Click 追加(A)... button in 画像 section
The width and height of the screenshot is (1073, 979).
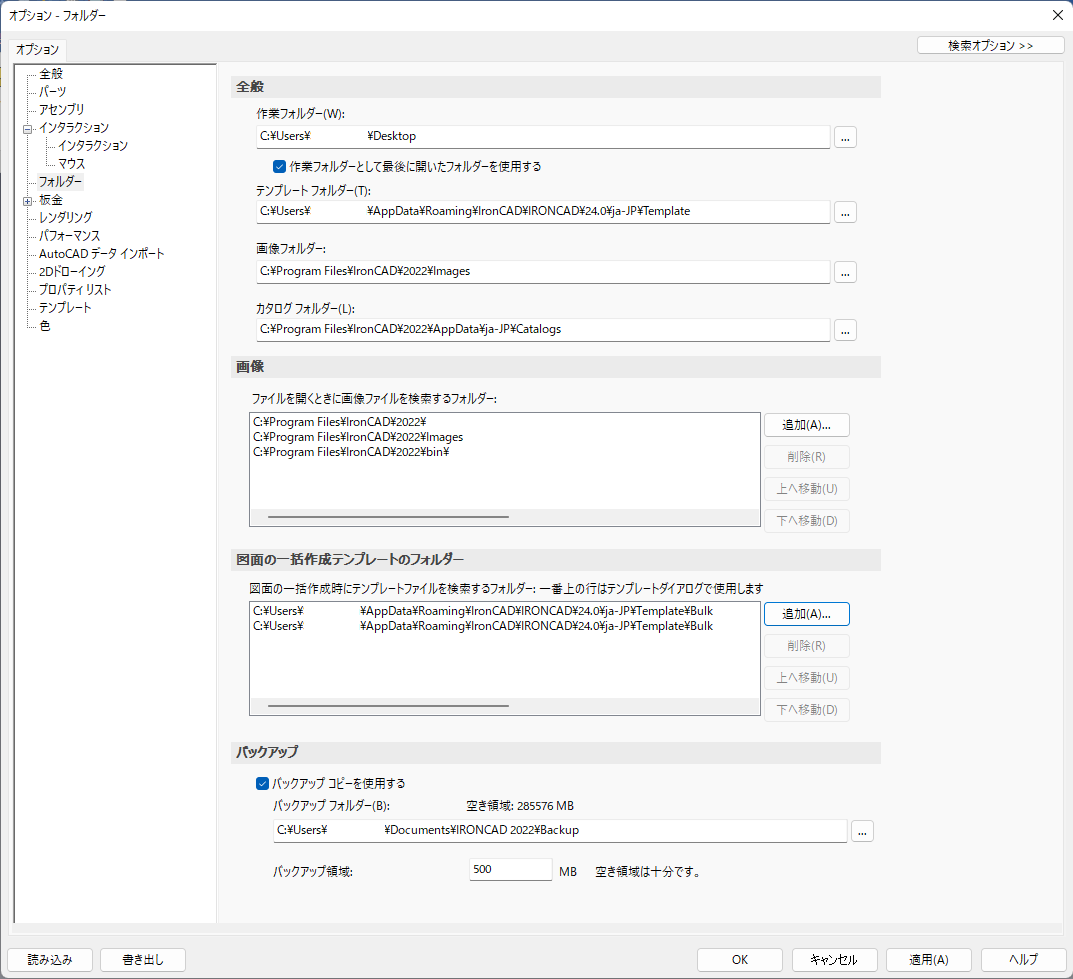[806, 425]
